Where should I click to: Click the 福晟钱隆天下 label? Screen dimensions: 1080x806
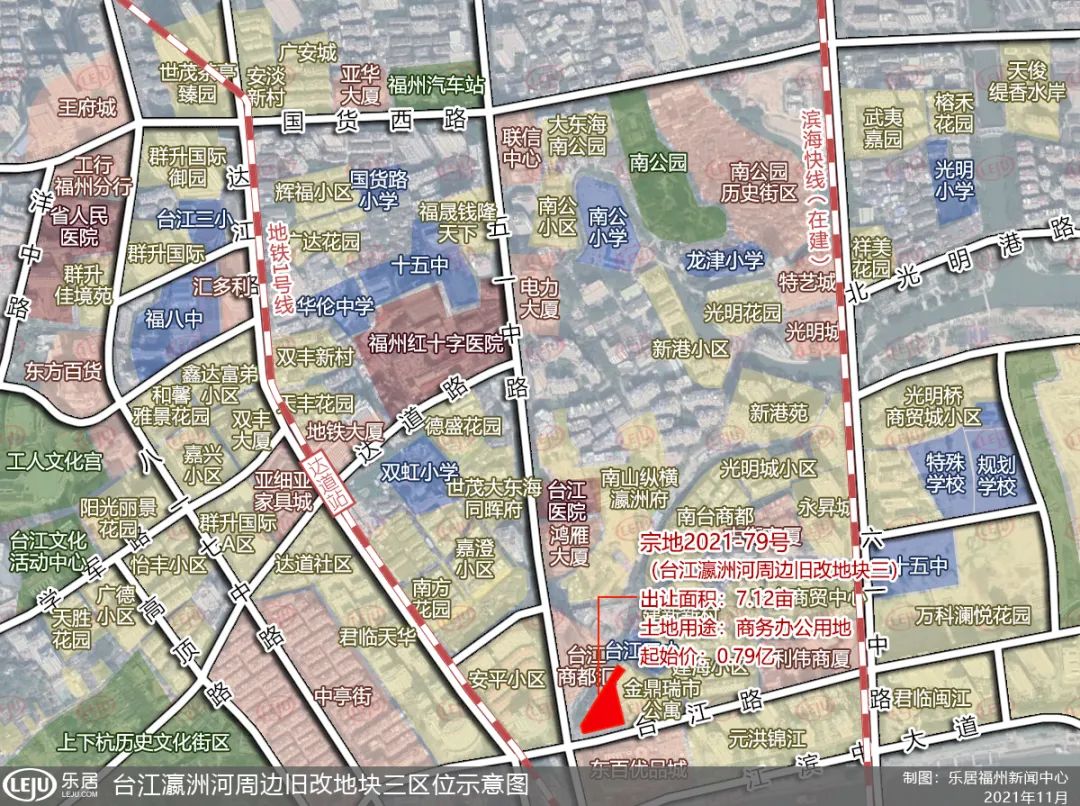click(457, 221)
